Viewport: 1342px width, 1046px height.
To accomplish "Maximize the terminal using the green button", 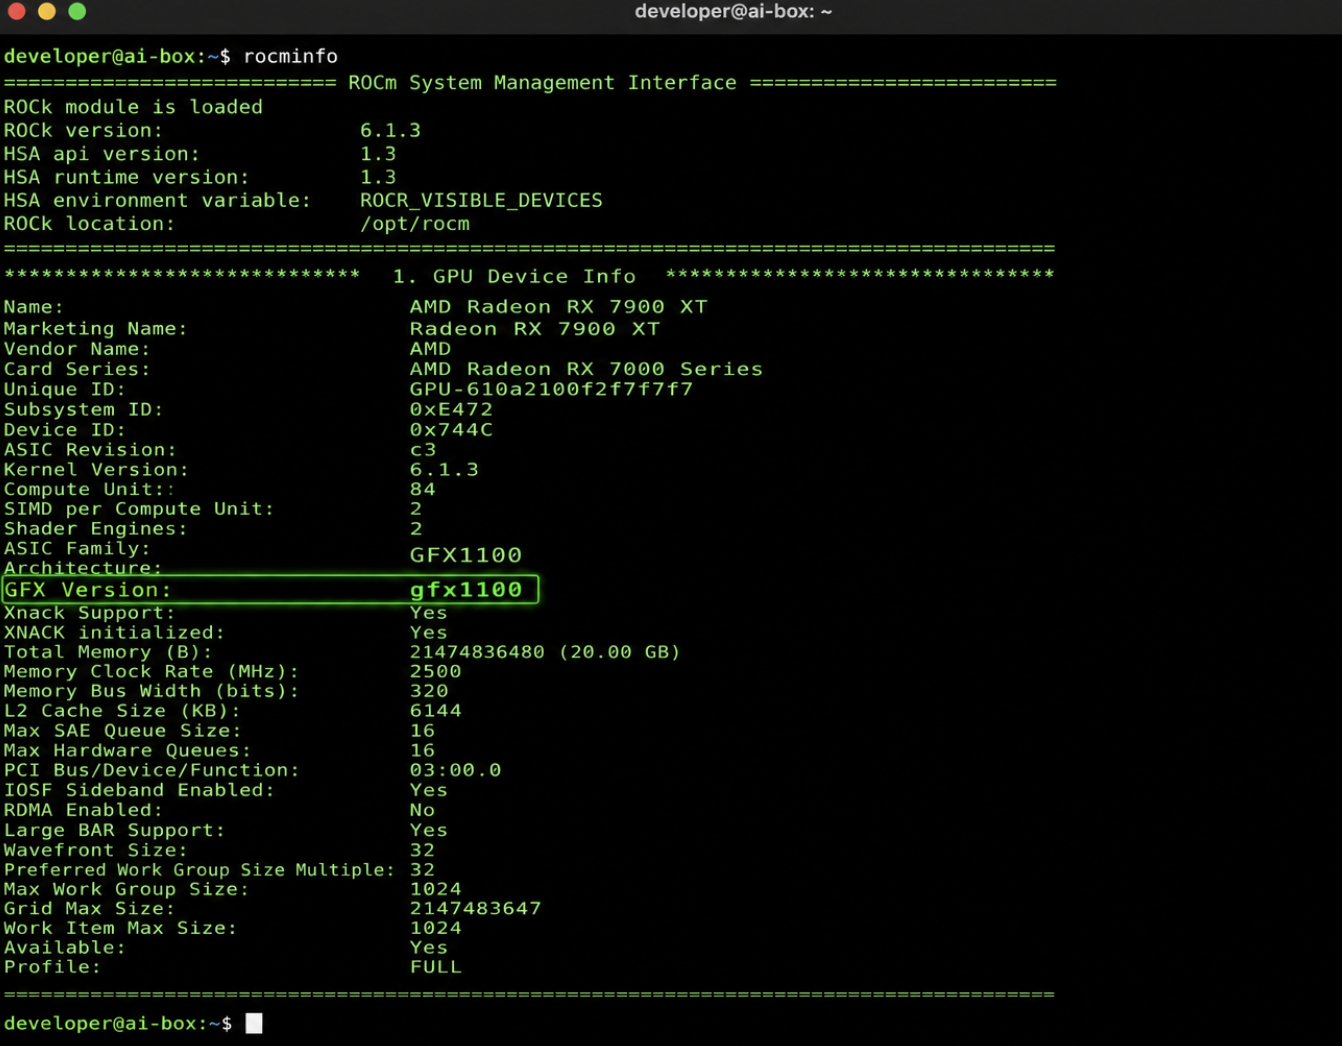I will coord(77,11).
